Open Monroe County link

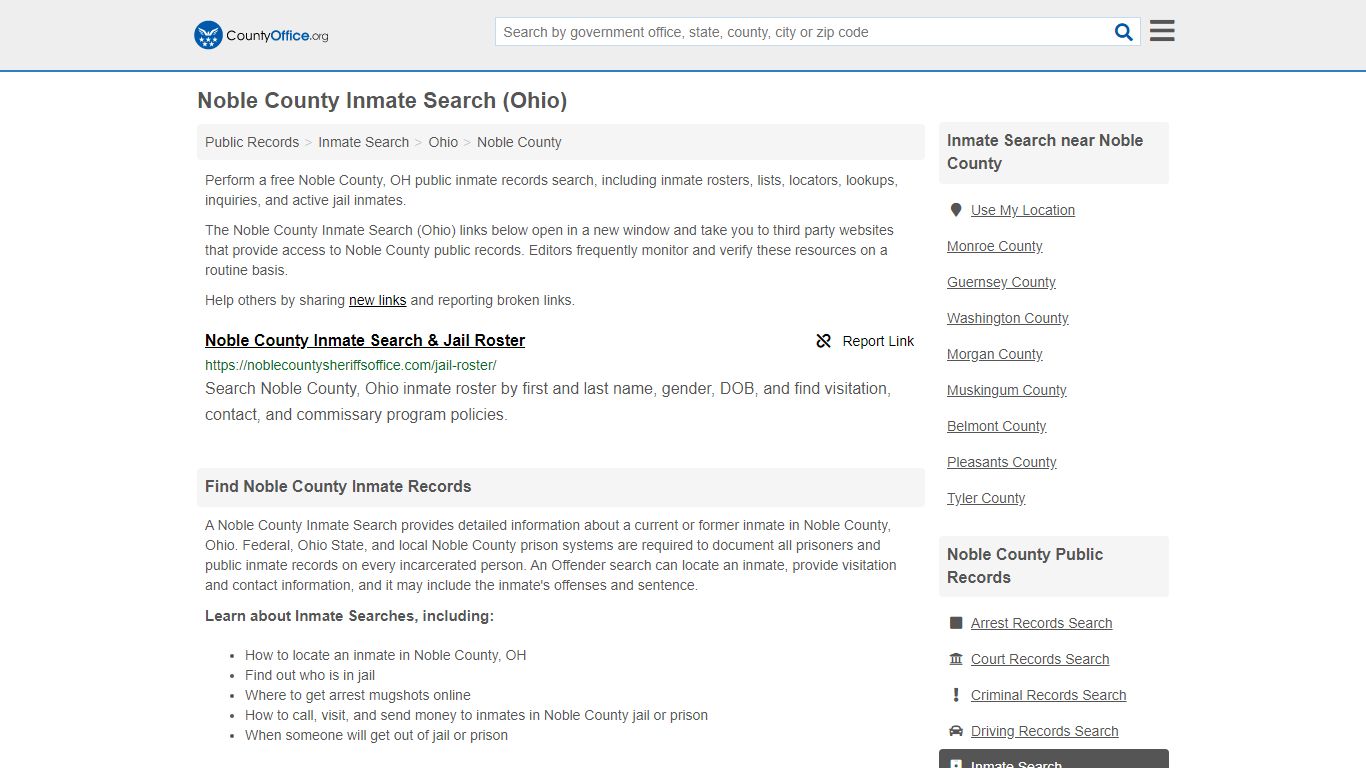point(995,246)
